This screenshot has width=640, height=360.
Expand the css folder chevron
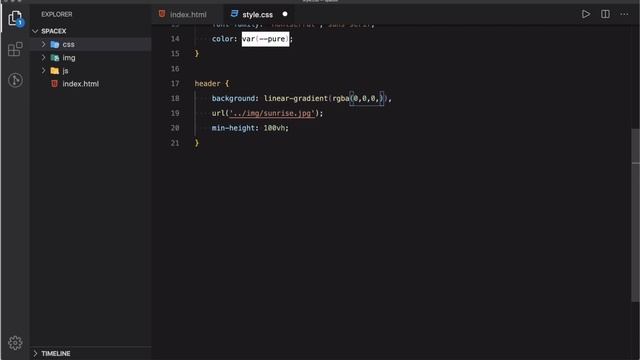coord(43,44)
